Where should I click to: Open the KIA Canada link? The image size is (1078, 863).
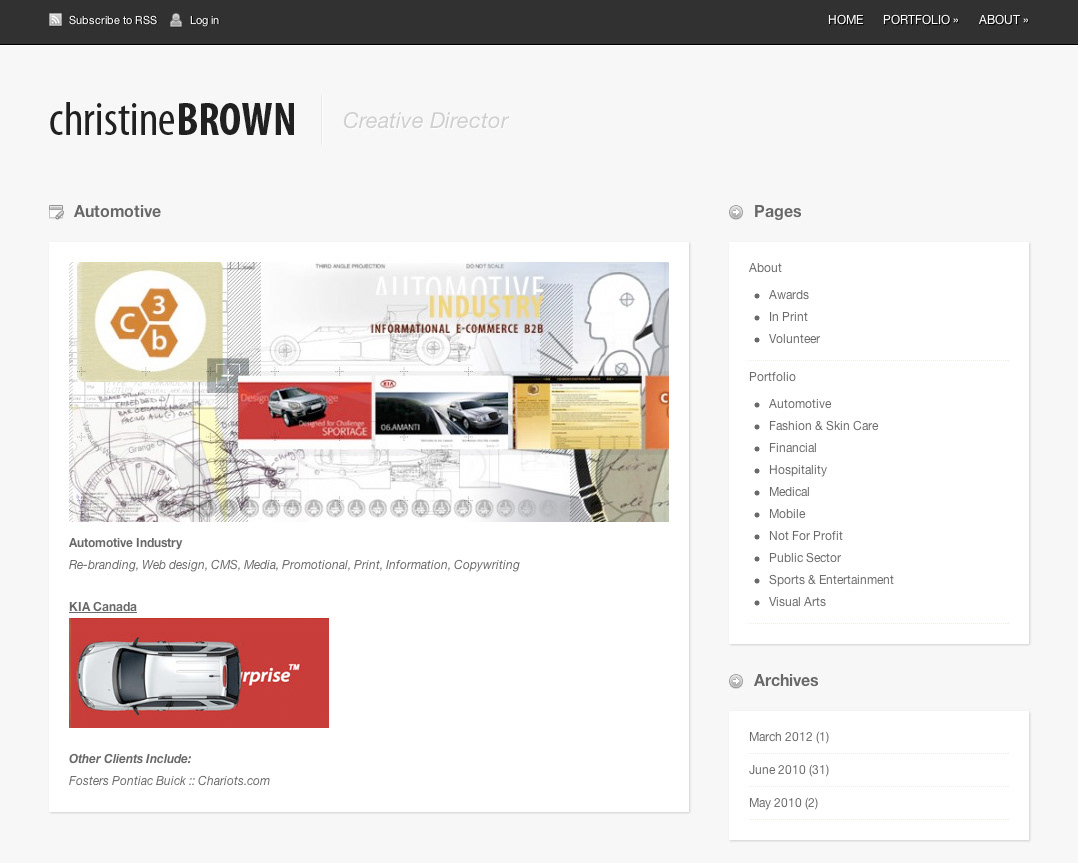point(103,607)
